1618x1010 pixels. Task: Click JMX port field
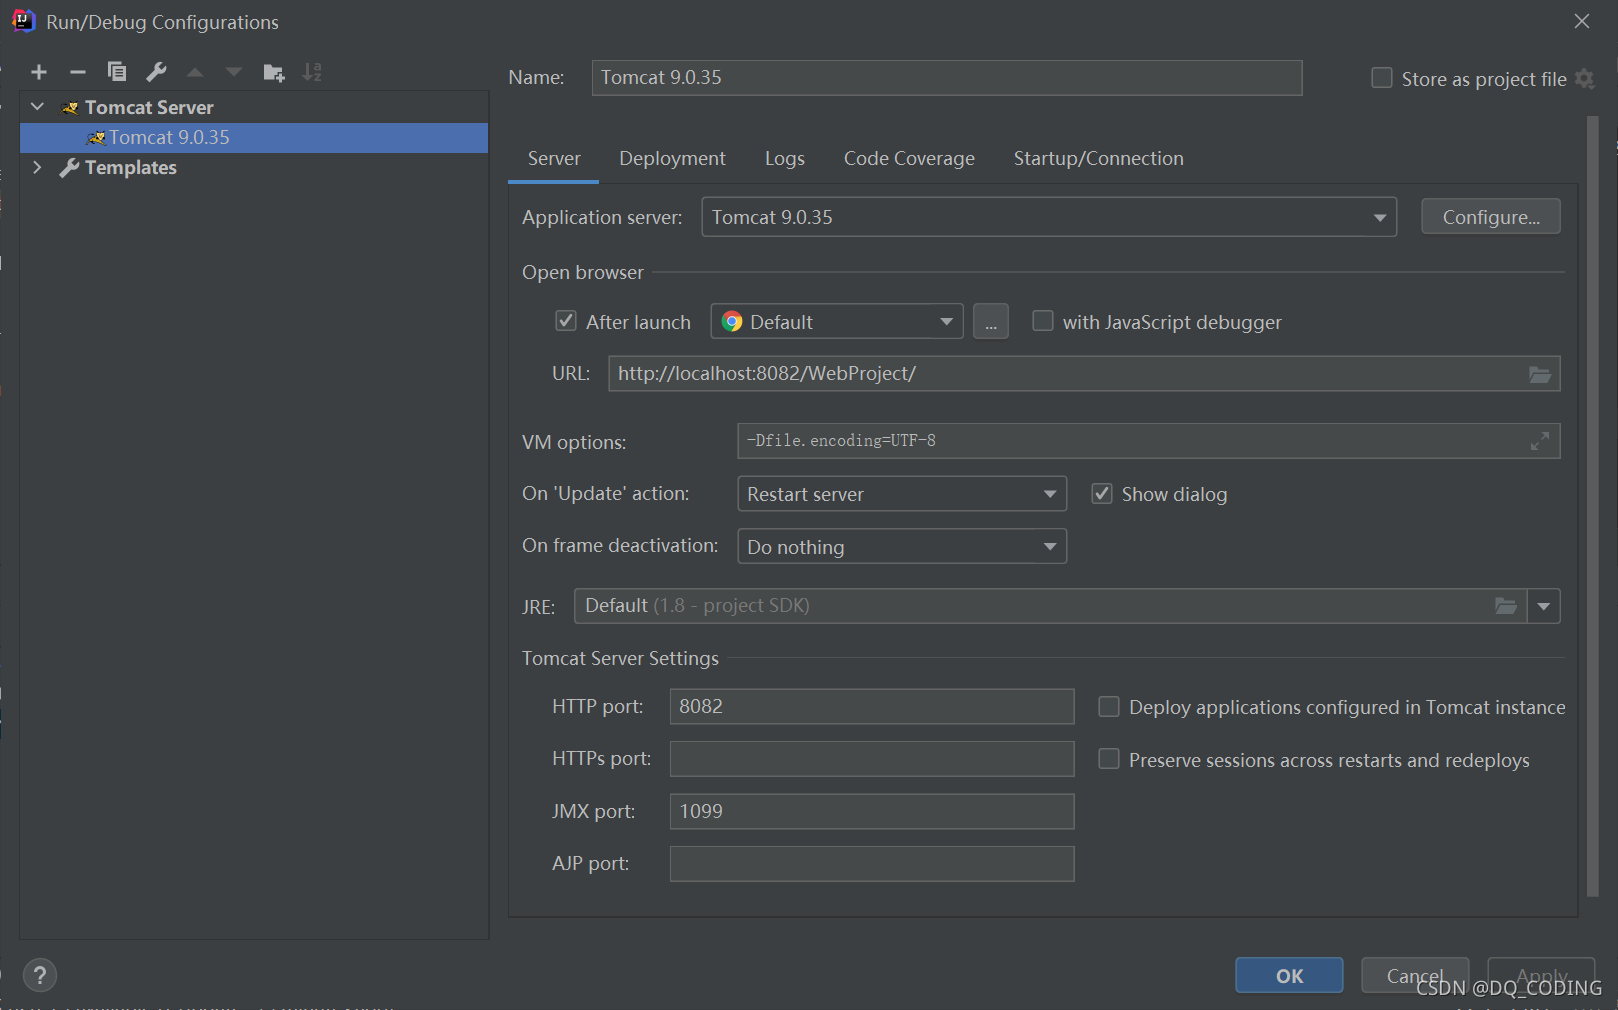point(872,812)
